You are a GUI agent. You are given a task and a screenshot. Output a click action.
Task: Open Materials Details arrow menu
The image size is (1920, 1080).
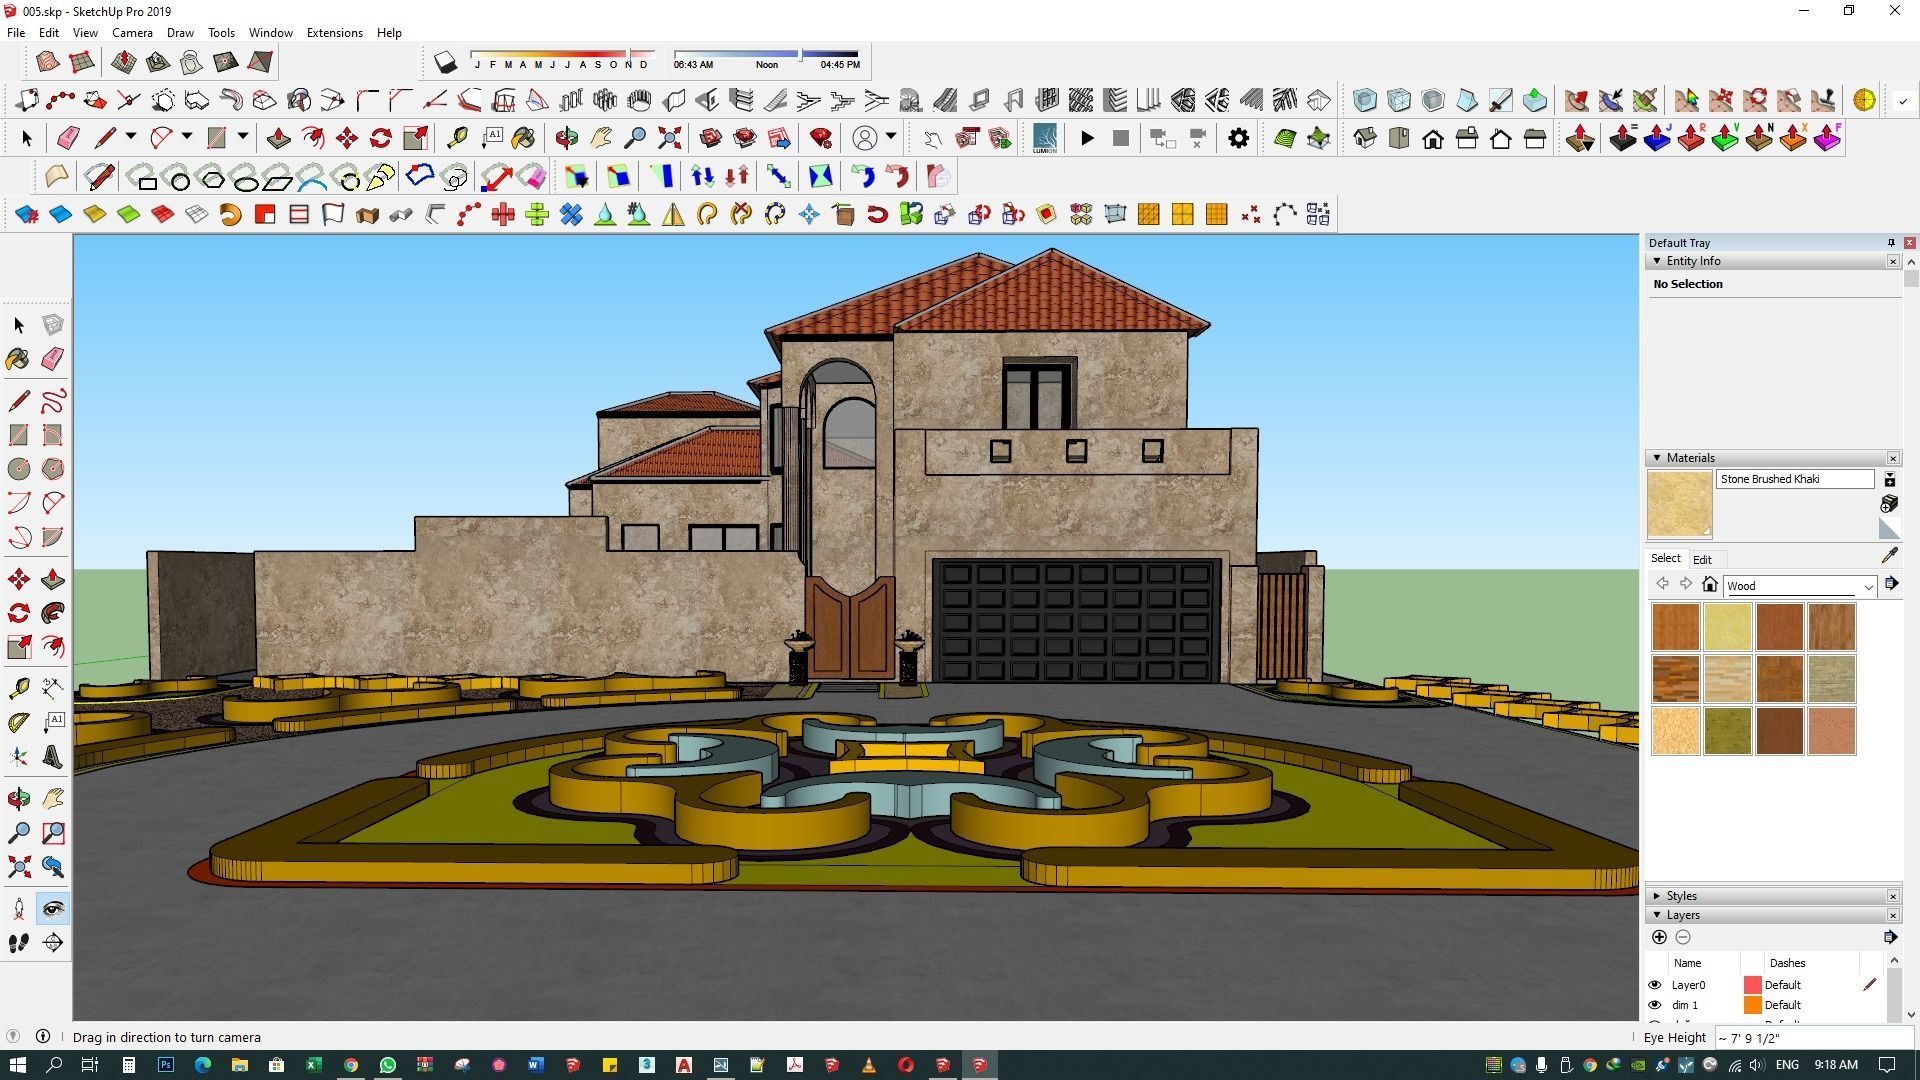[1890, 584]
